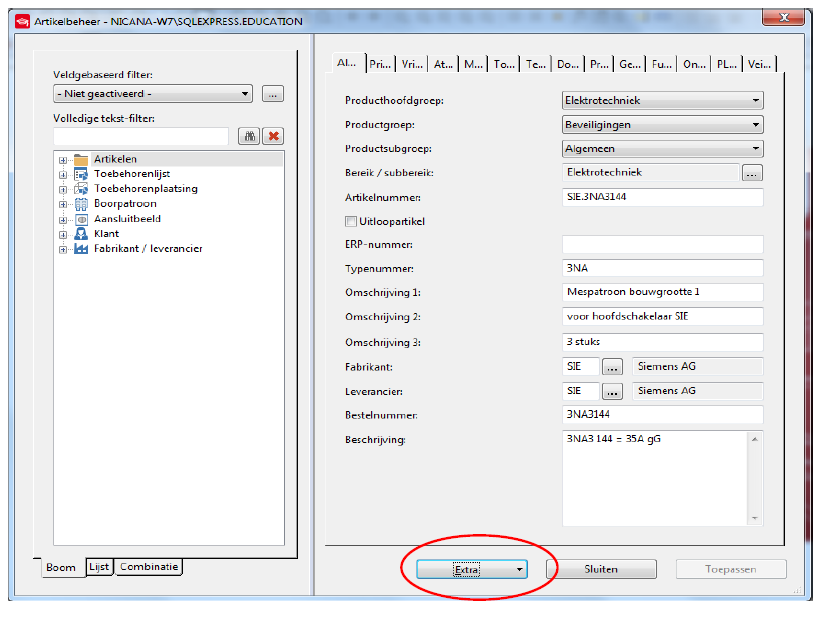The width and height of the screenshot is (838, 618).
Task: Click the Boorpatroon icon
Action: (x=81, y=204)
